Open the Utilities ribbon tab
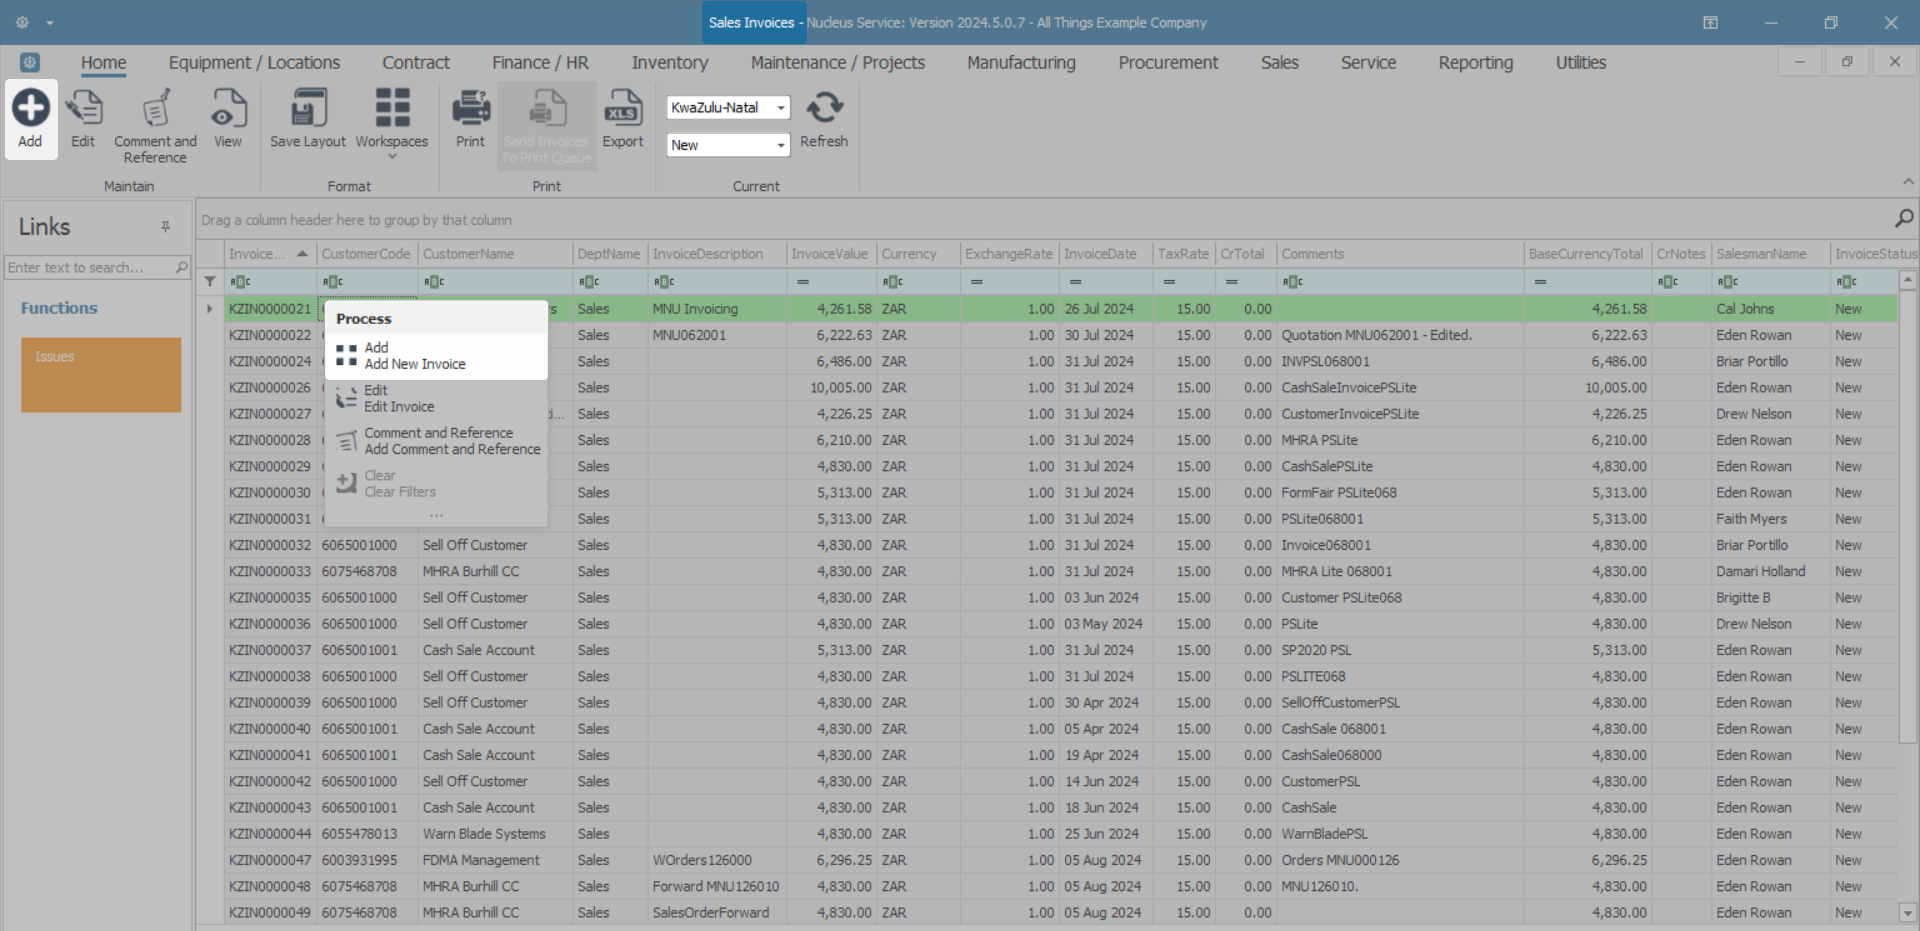 tap(1580, 63)
